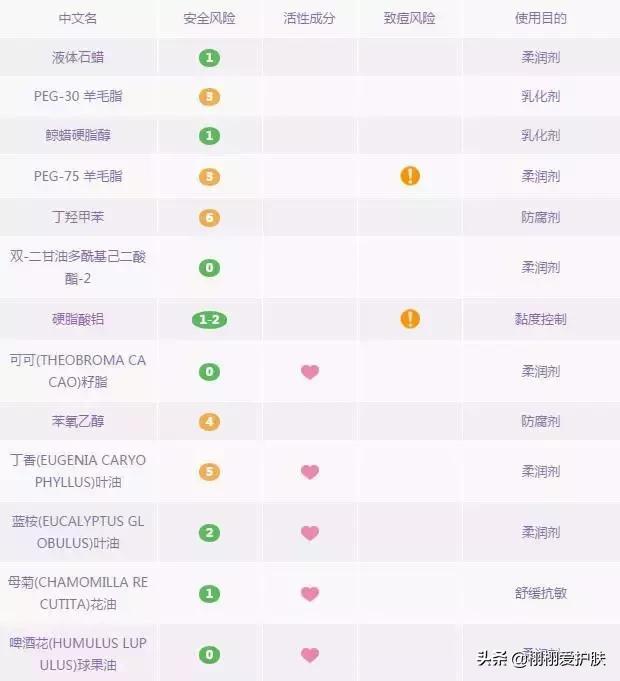Click the pink heart for 丁香叶油
The height and width of the screenshot is (681, 620).
click(x=310, y=472)
